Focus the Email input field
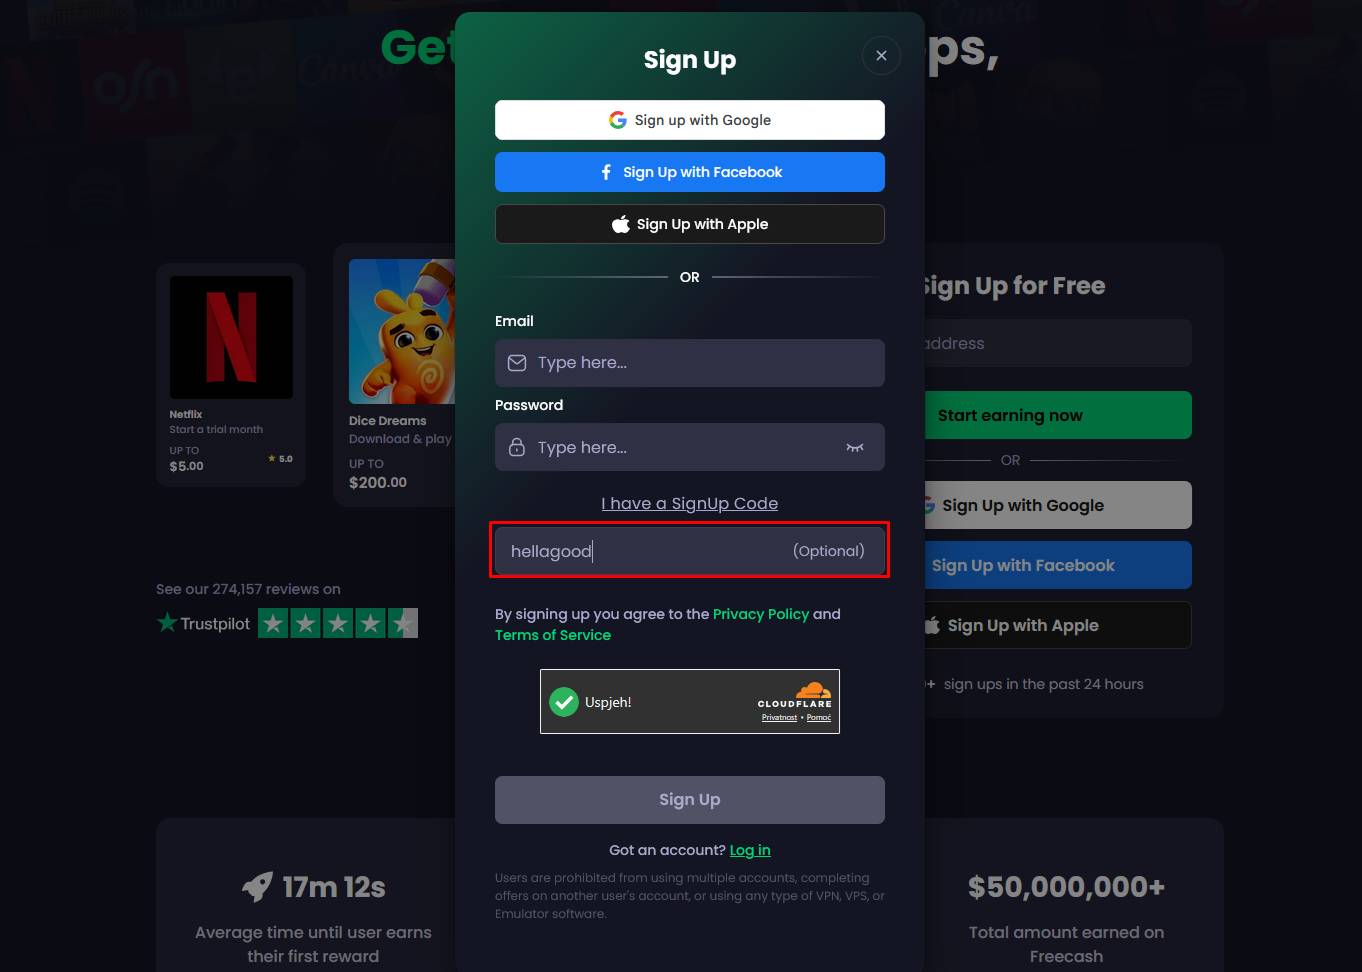Image resolution: width=1362 pixels, height=972 pixels. click(690, 363)
